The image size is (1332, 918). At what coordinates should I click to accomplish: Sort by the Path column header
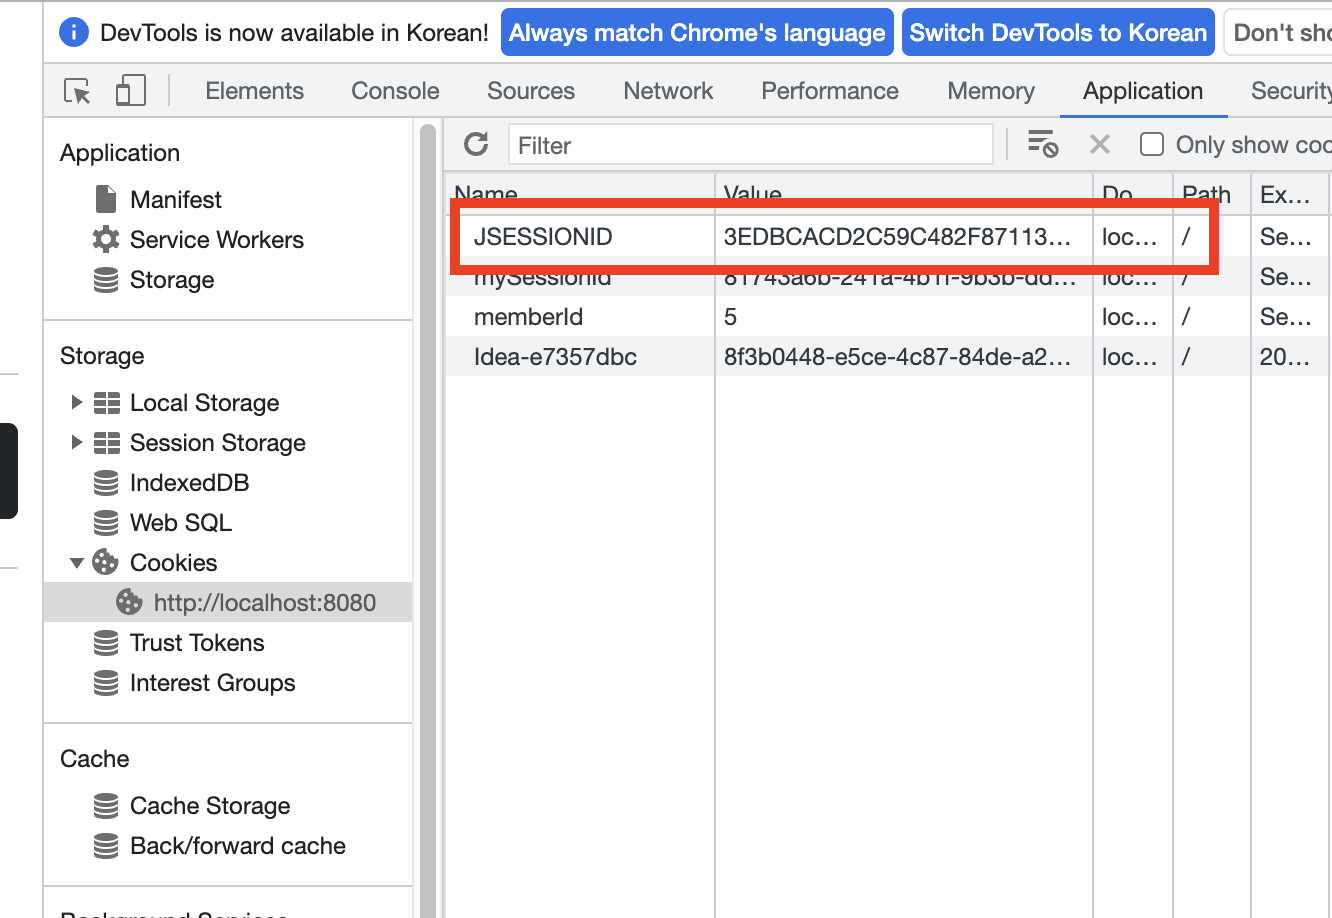point(1211,192)
